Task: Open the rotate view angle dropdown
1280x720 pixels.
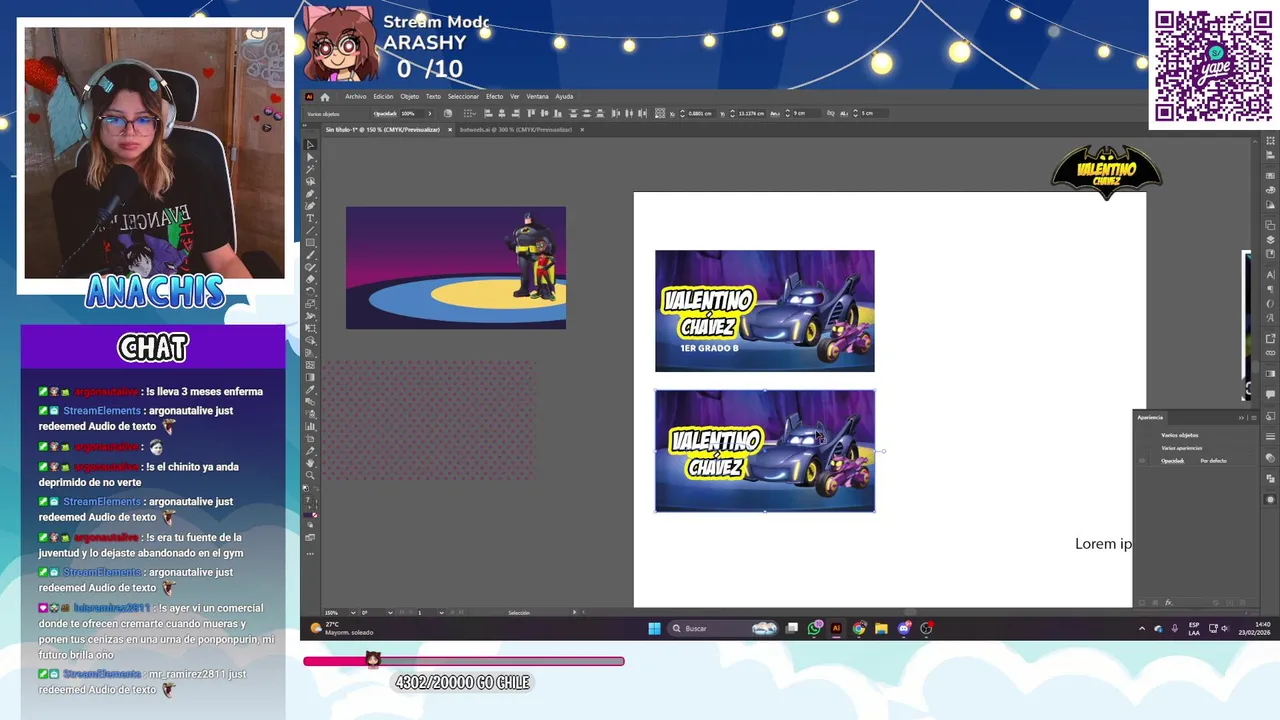Action: 390,612
